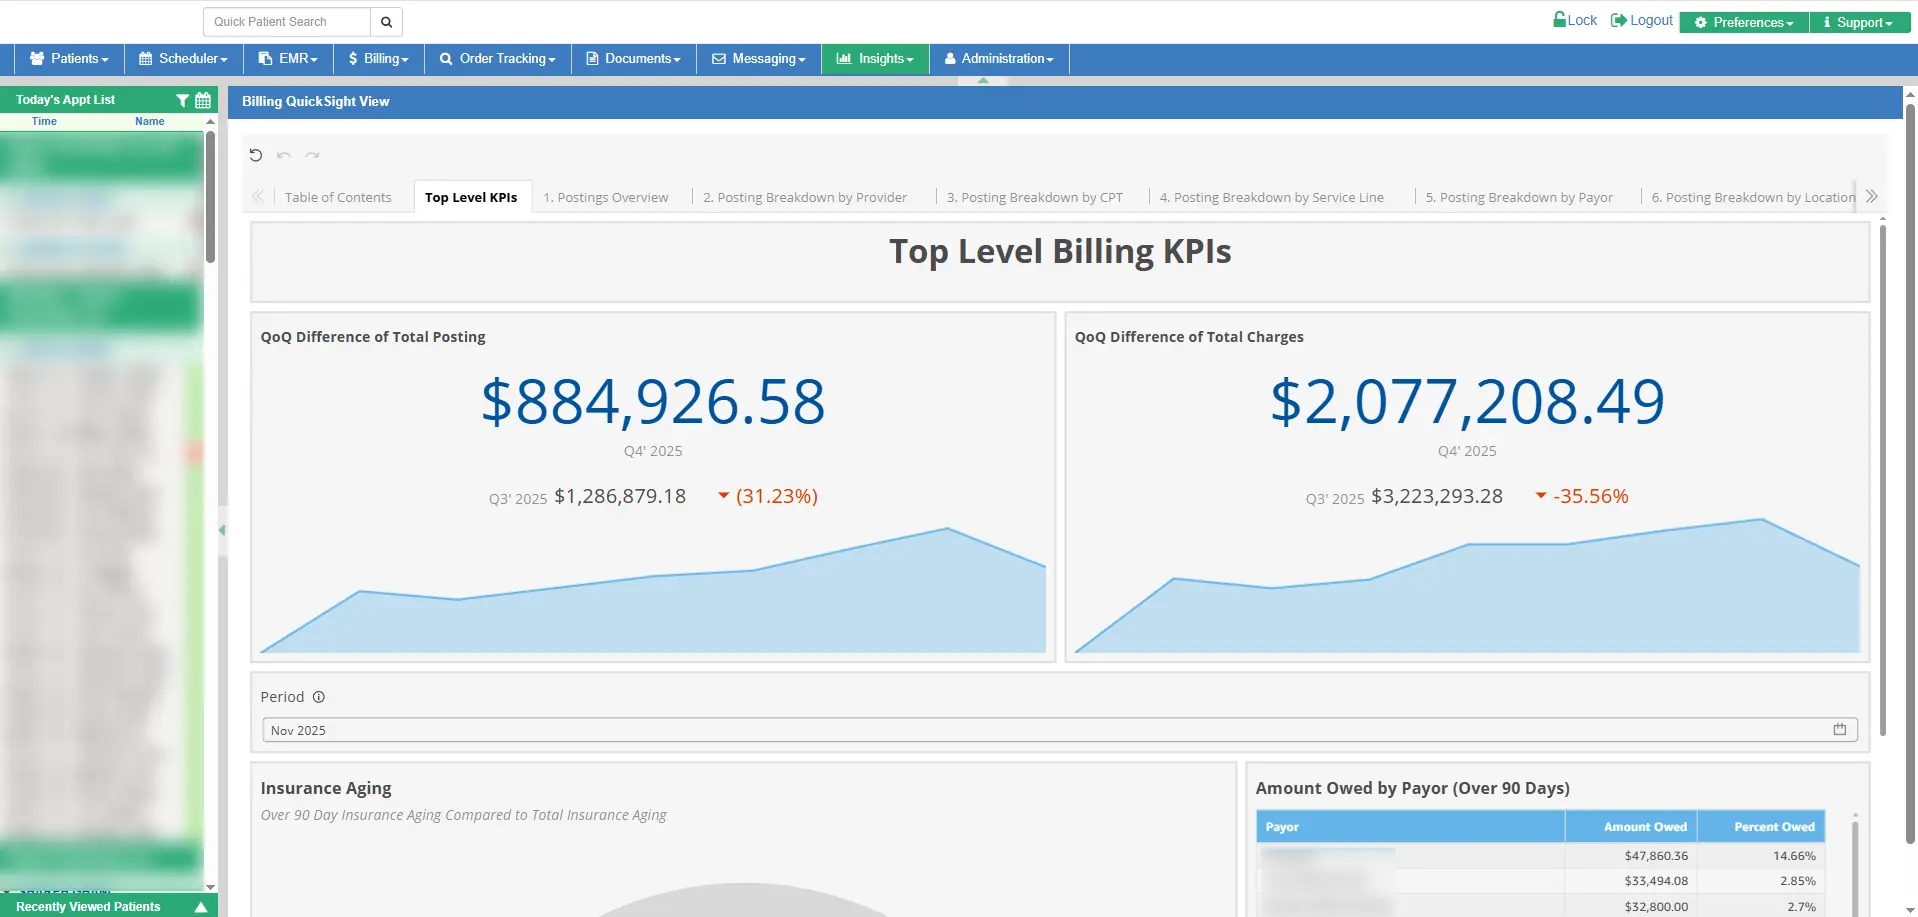
Task: Click the right chevron to reveal more tabs
Action: click(1872, 196)
